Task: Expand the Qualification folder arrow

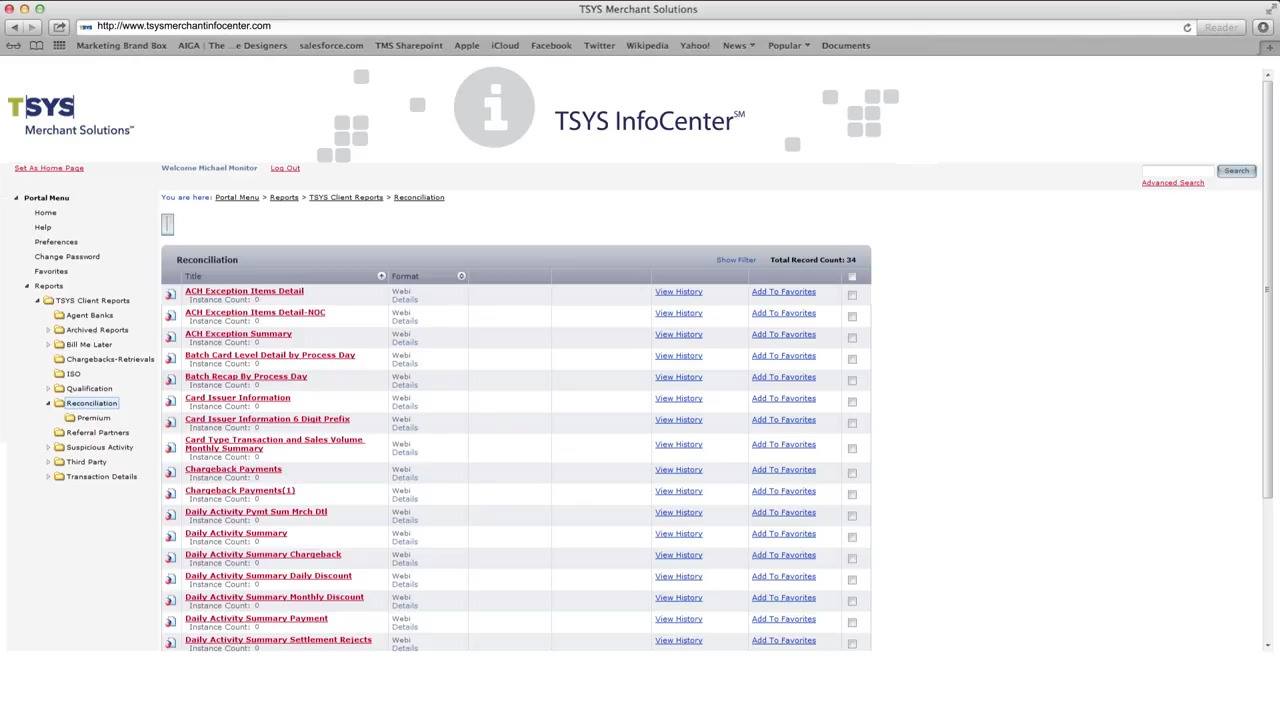Action: click(48, 388)
